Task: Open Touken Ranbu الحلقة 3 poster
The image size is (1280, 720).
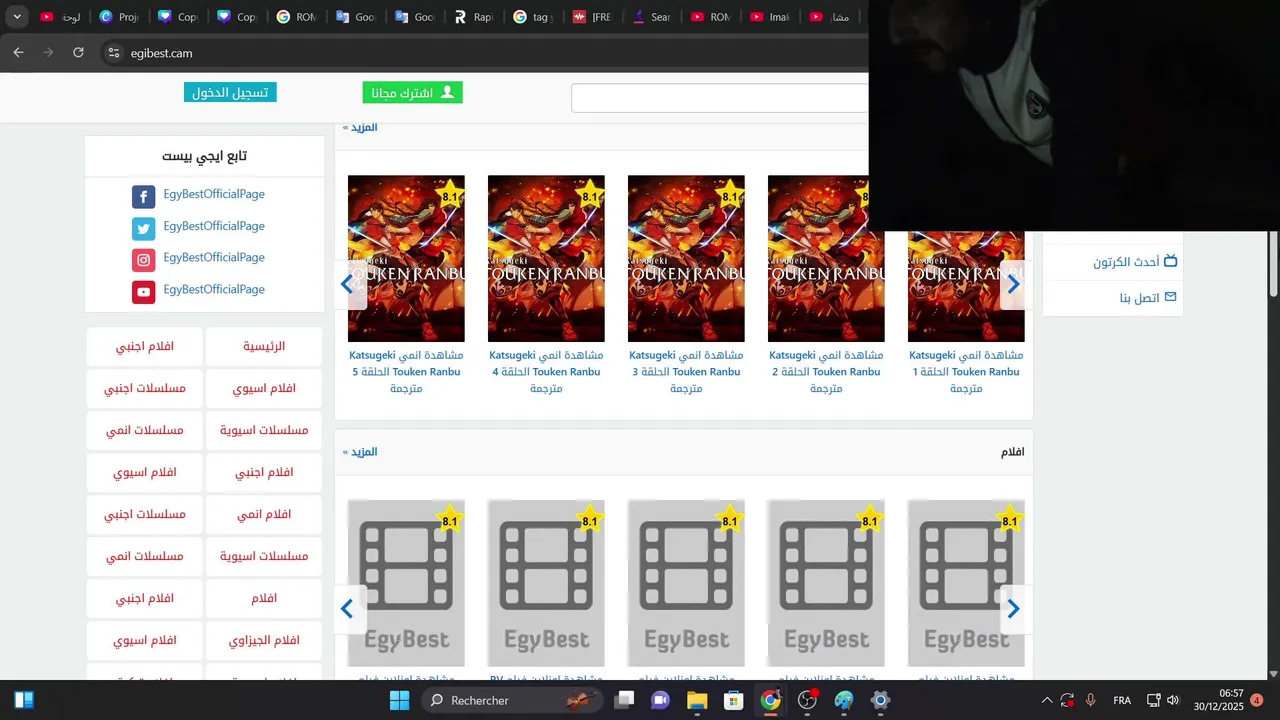Action: pos(686,258)
